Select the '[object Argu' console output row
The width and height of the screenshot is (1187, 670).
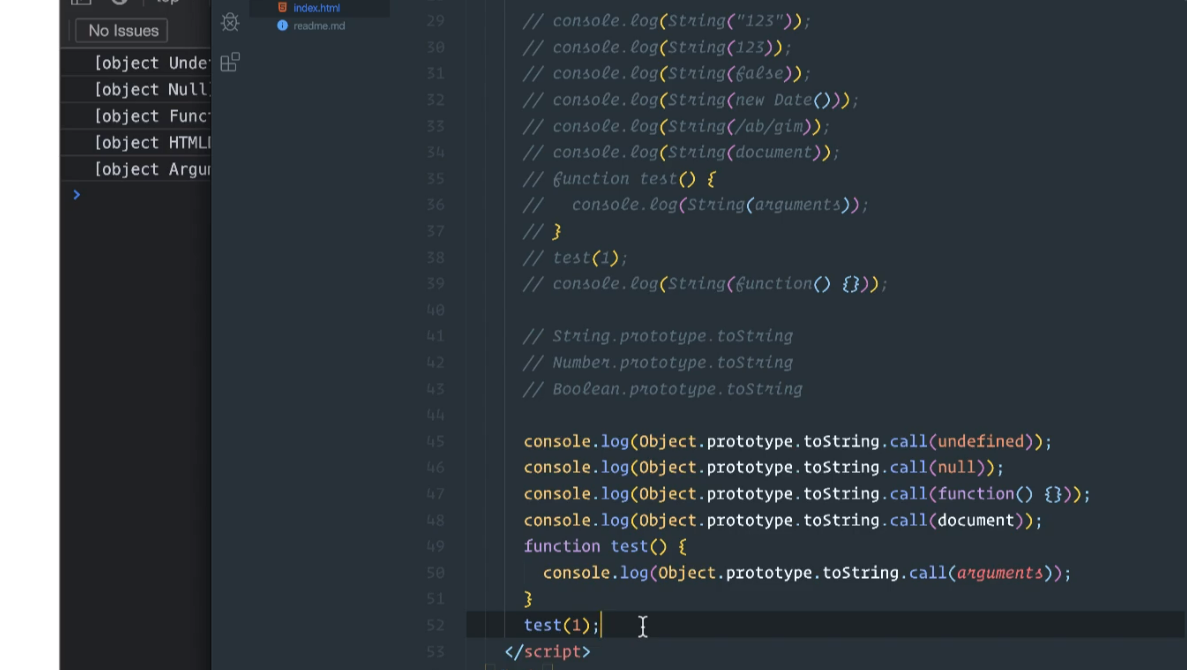tap(136, 169)
